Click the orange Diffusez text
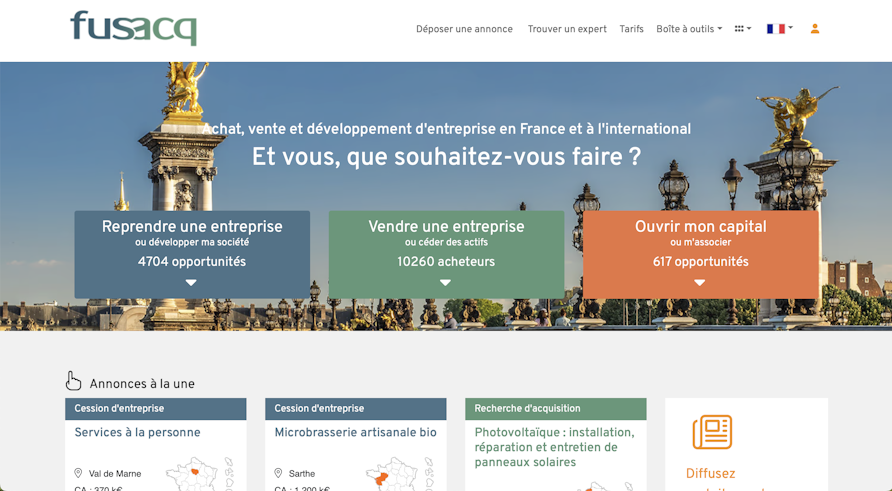 coord(711,473)
